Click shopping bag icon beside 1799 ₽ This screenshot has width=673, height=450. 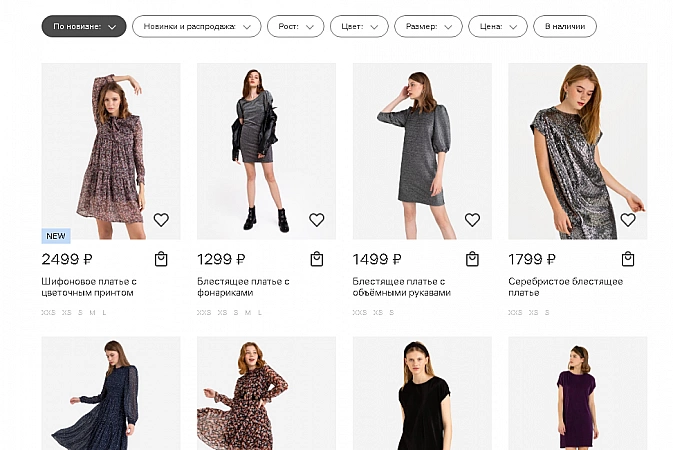[x=628, y=259]
